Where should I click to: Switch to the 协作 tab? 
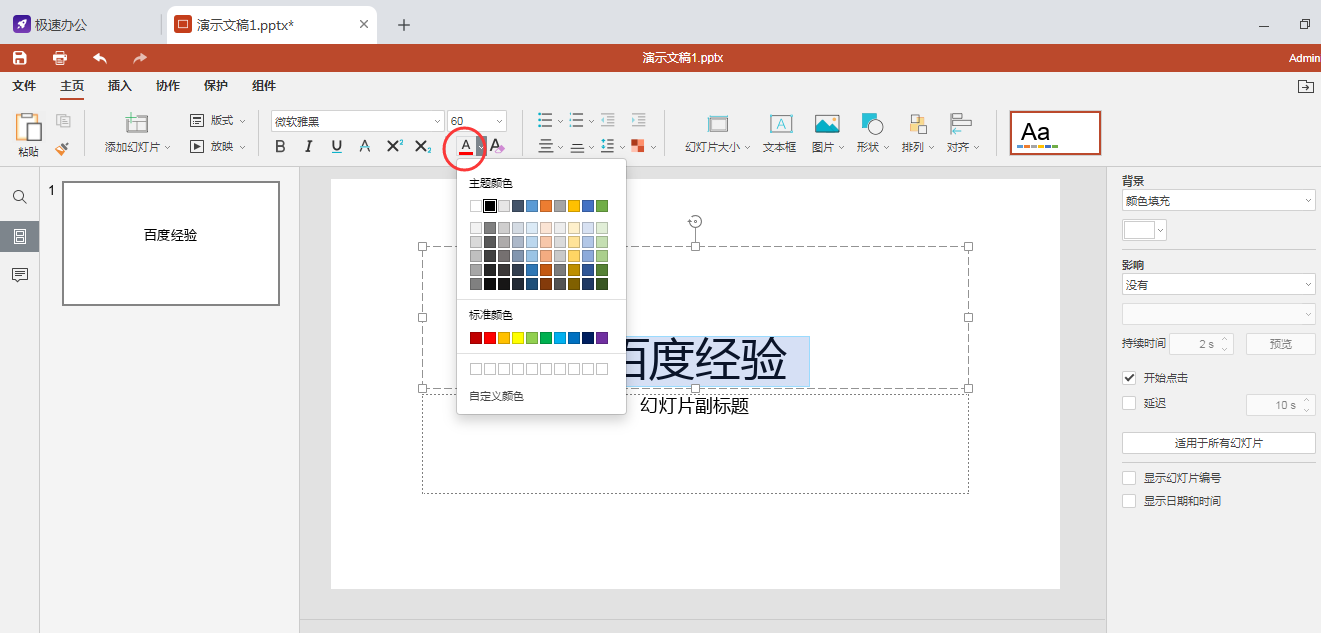point(168,86)
